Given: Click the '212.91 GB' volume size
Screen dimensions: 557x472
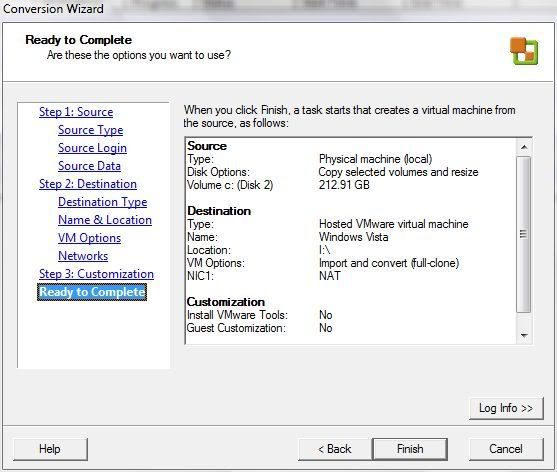Looking at the screenshot, I should tap(344, 185).
